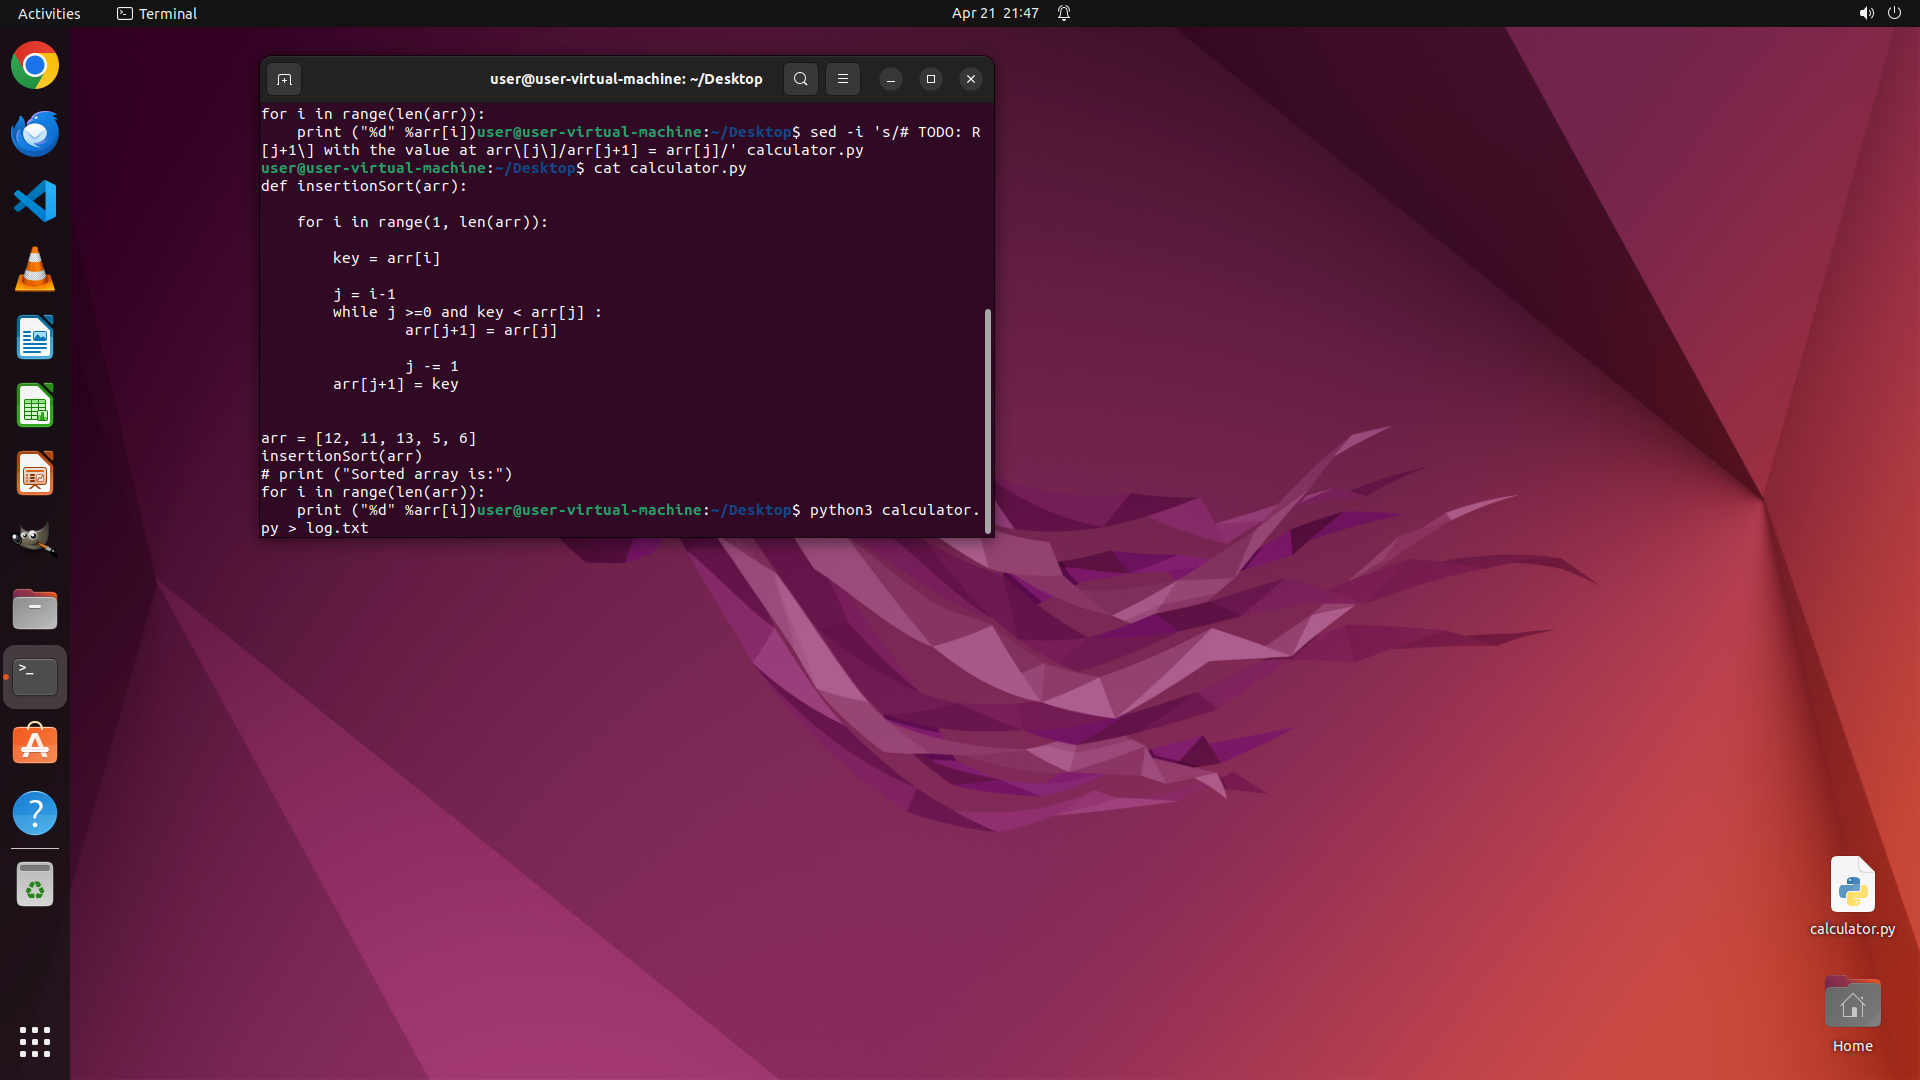This screenshot has width=1920, height=1080.
Task: Click the terminal search icon
Action: pos(800,79)
